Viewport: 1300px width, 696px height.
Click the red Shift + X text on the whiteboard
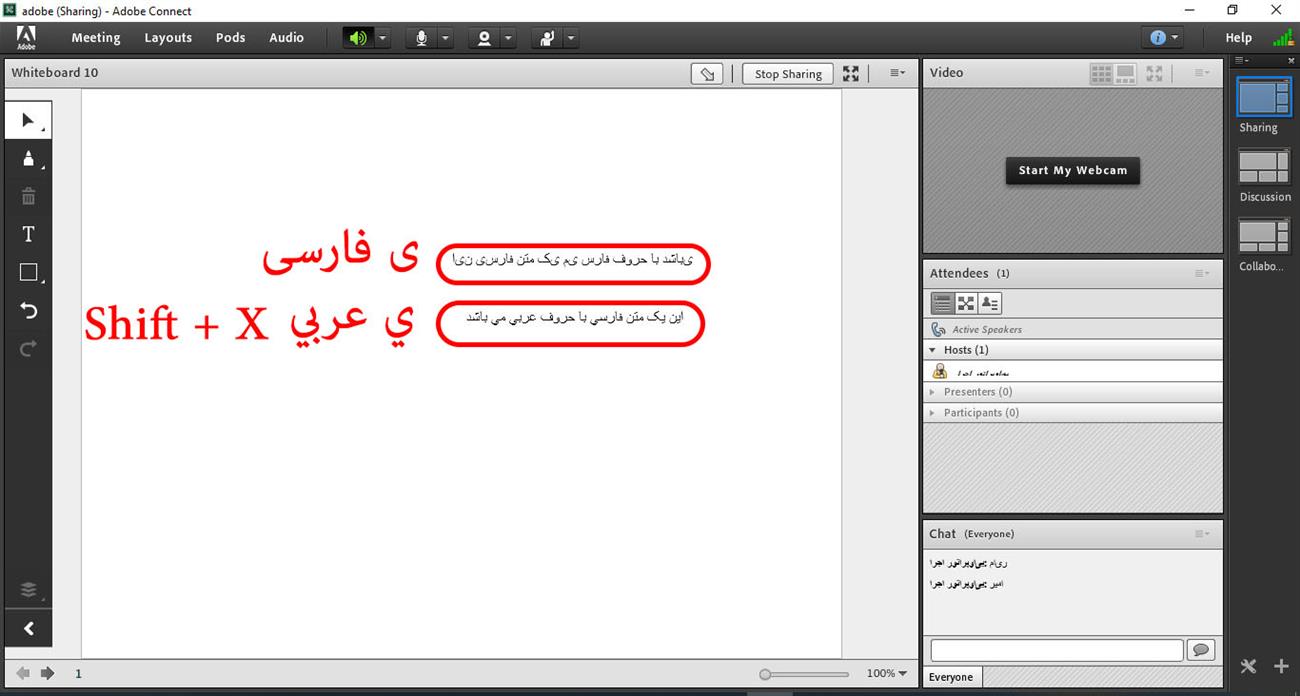[x=177, y=324]
